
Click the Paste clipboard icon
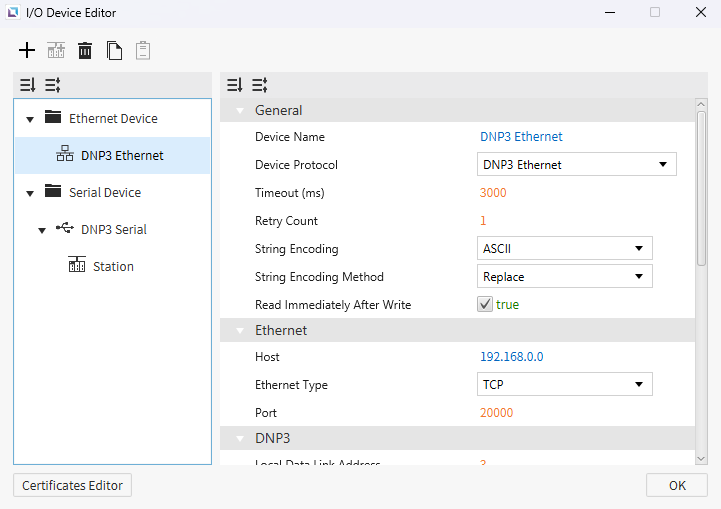click(143, 50)
